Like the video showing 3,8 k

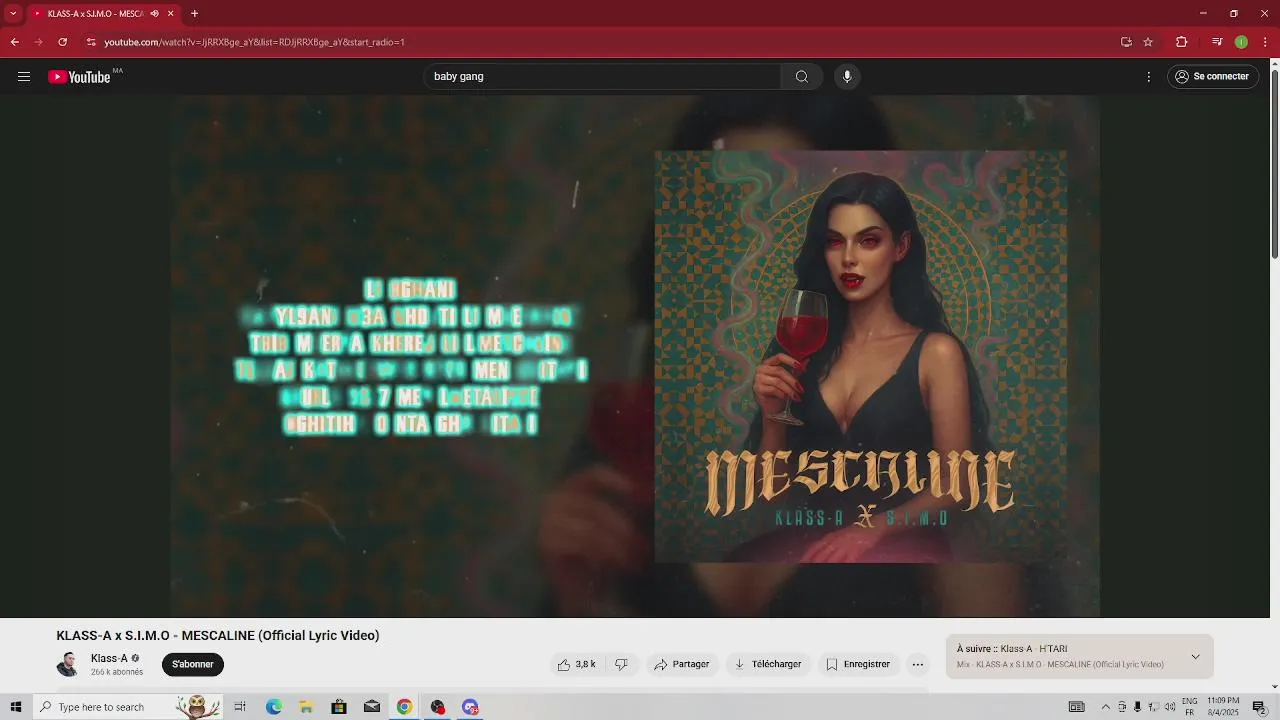point(577,664)
